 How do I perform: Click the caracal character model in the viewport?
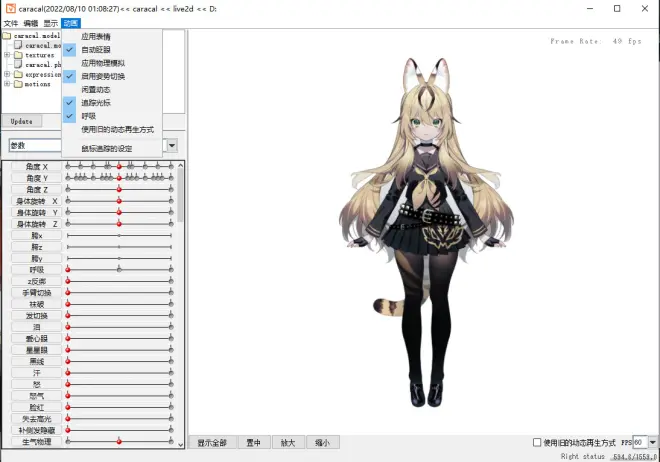(426, 232)
